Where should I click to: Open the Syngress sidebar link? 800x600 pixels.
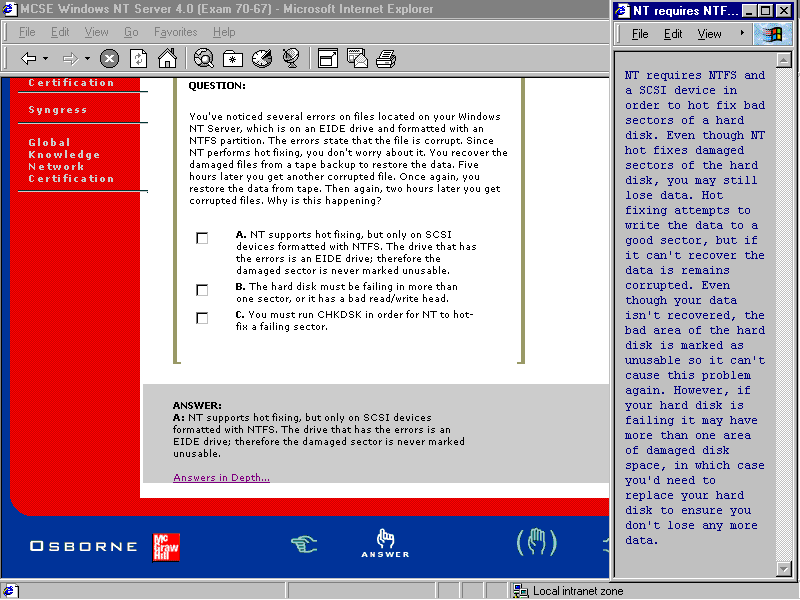(x=57, y=110)
